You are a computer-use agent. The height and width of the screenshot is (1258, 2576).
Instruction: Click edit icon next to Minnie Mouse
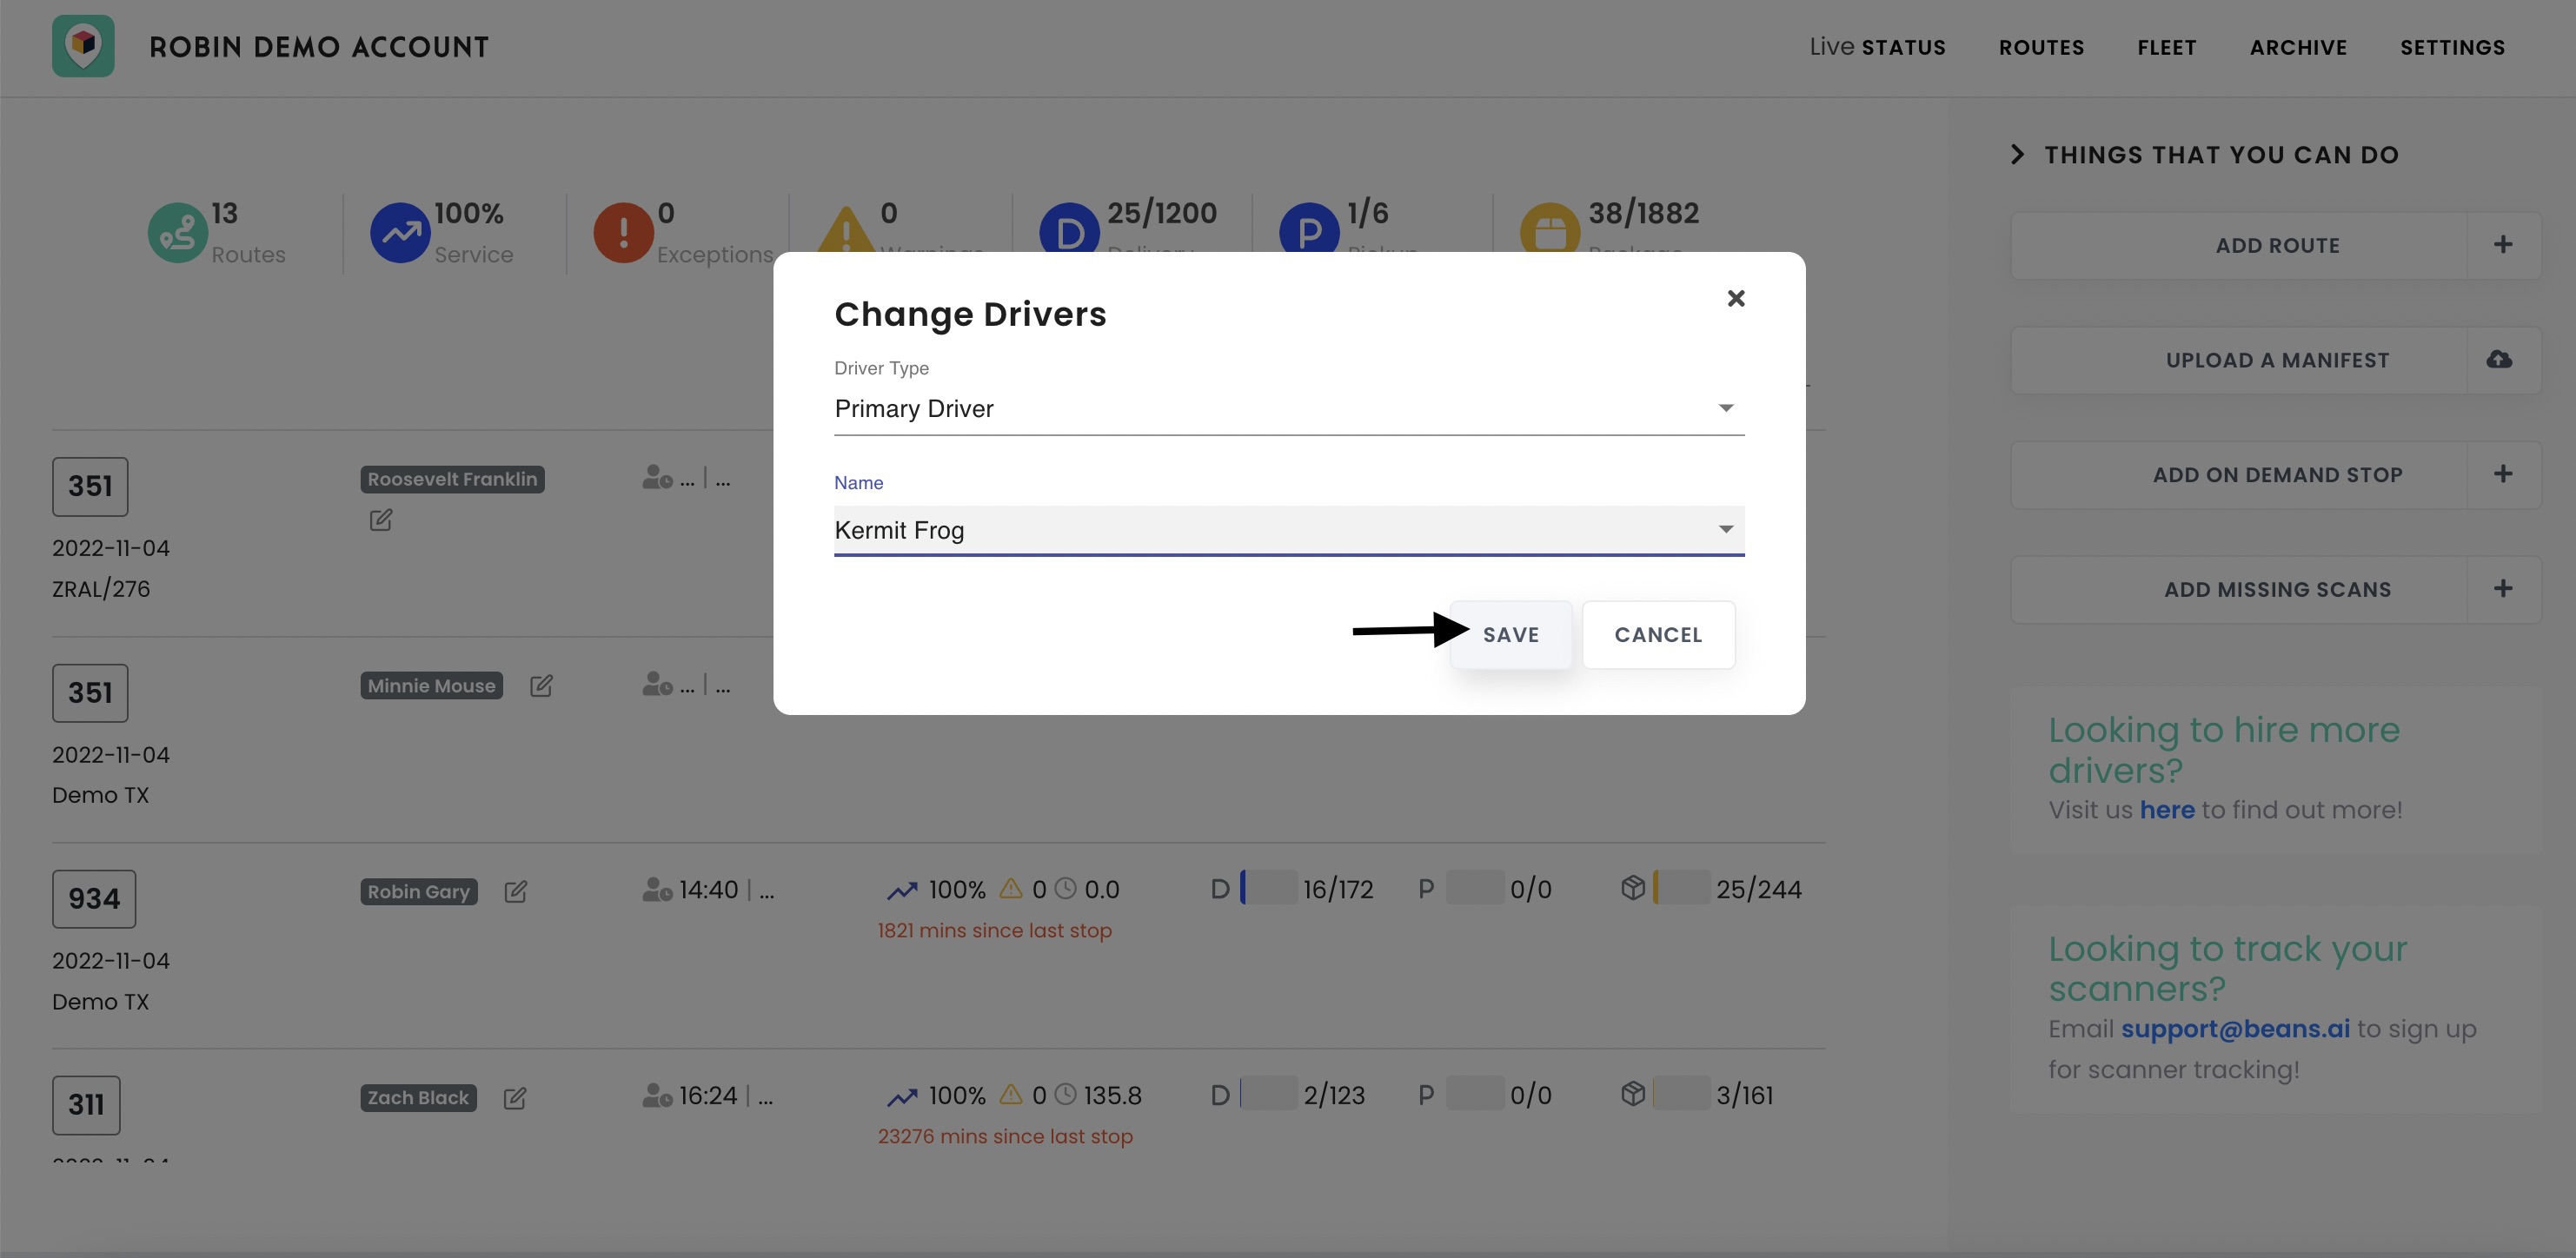541,686
